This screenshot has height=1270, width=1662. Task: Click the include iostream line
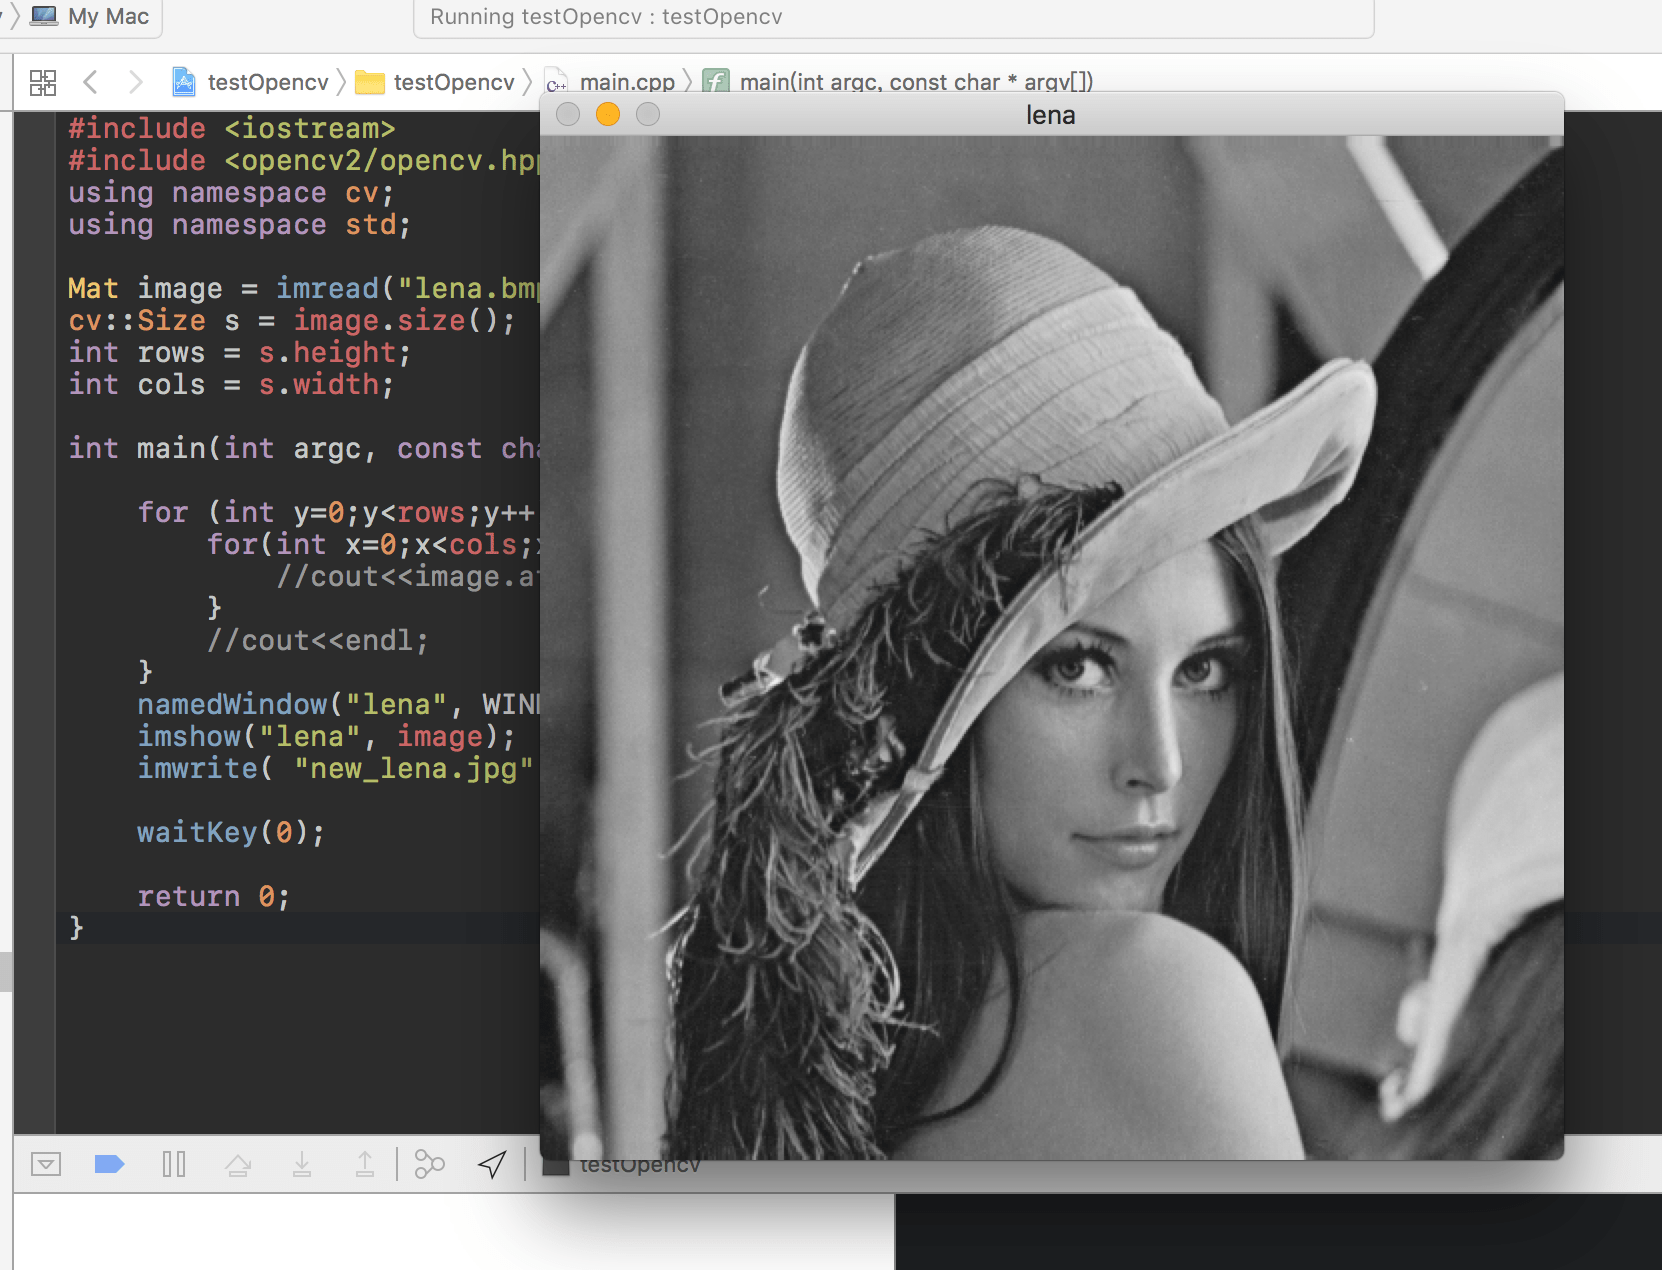tap(232, 129)
